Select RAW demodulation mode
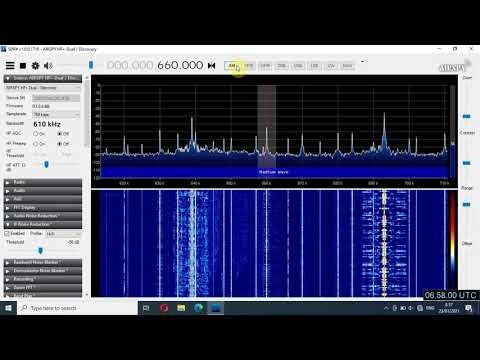This screenshot has height=360, width=480. click(x=347, y=66)
